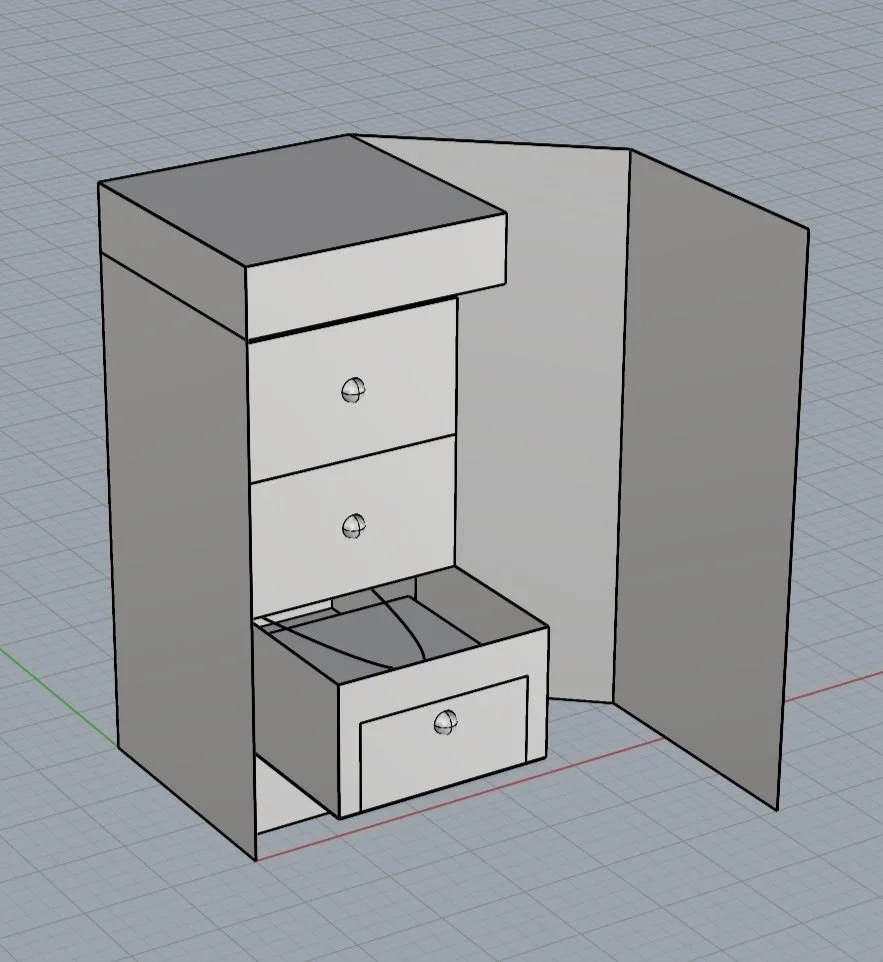Select the front face of the cabinet lid

(x=376, y=275)
